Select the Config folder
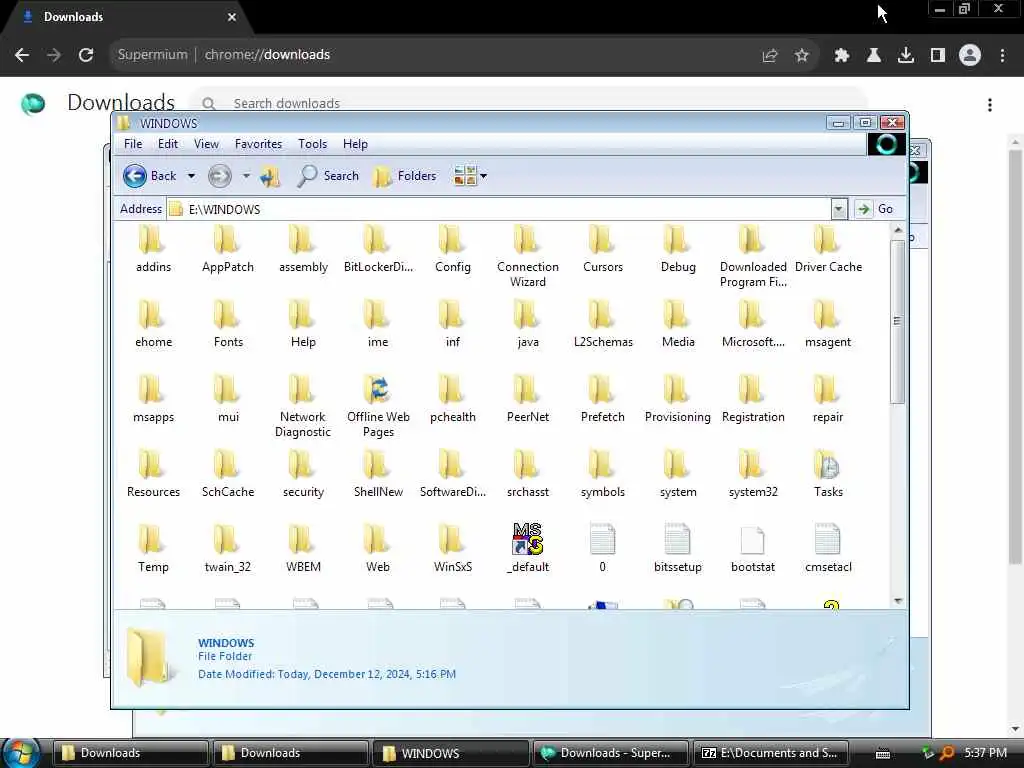Viewport: 1024px width, 768px height. pyautogui.click(x=453, y=249)
